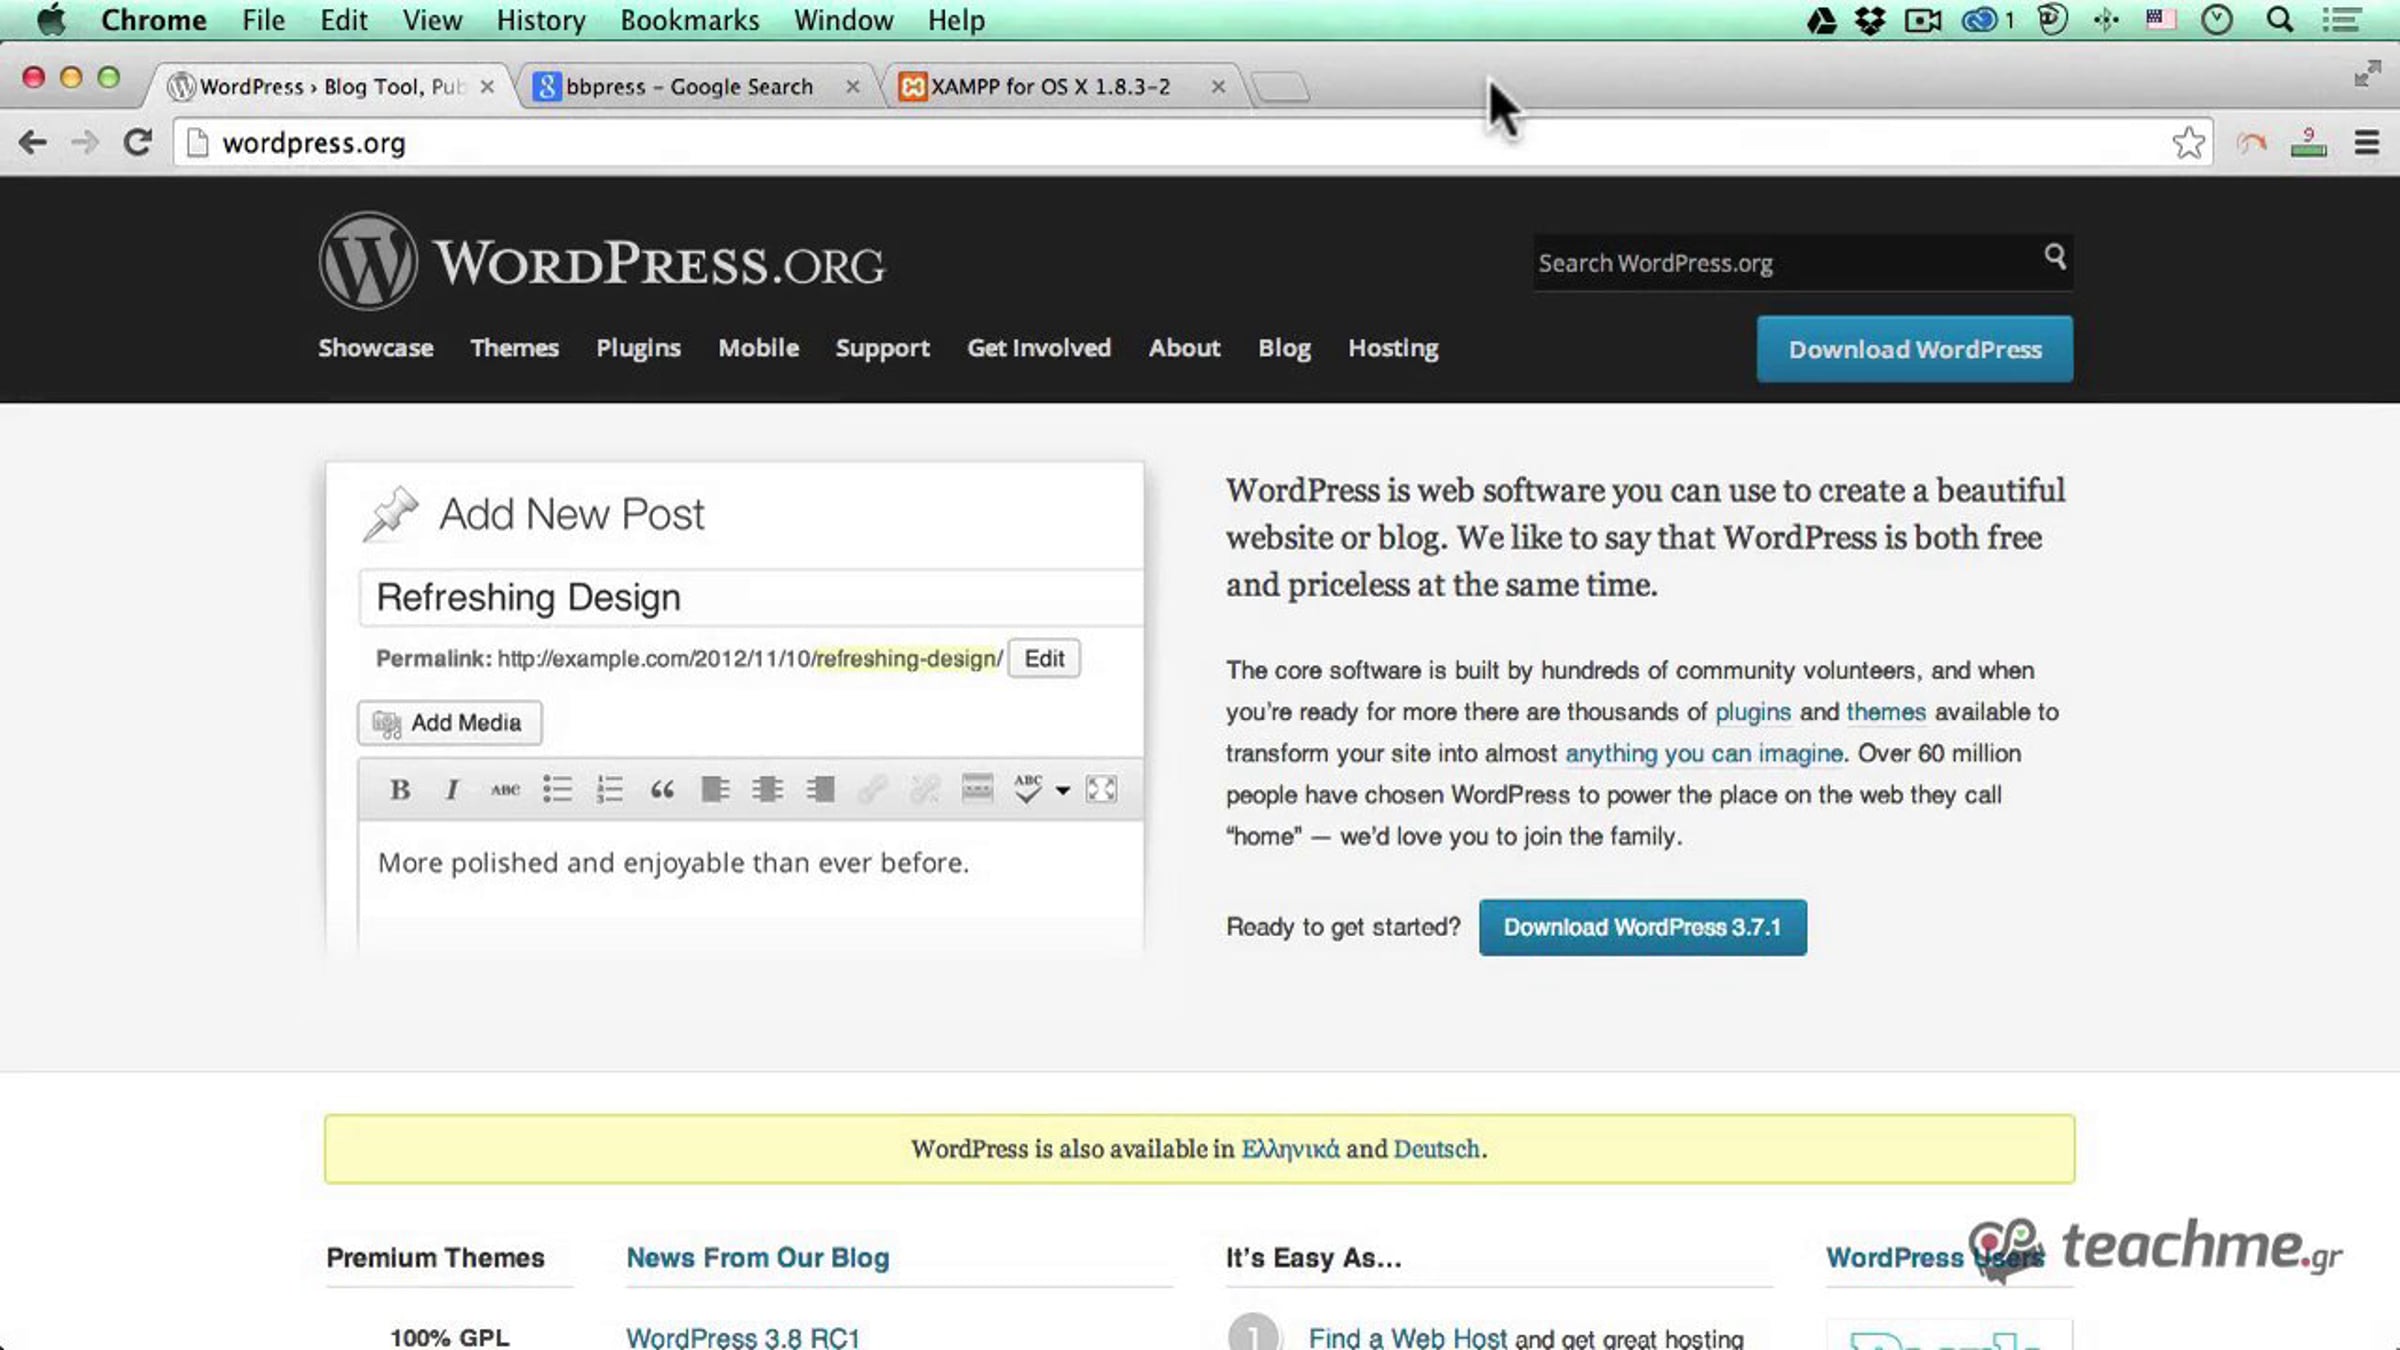Switch to the bbpress Google Search tab
The height and width of the screenshot is (1350, 2400).
[x=688, y=87]
